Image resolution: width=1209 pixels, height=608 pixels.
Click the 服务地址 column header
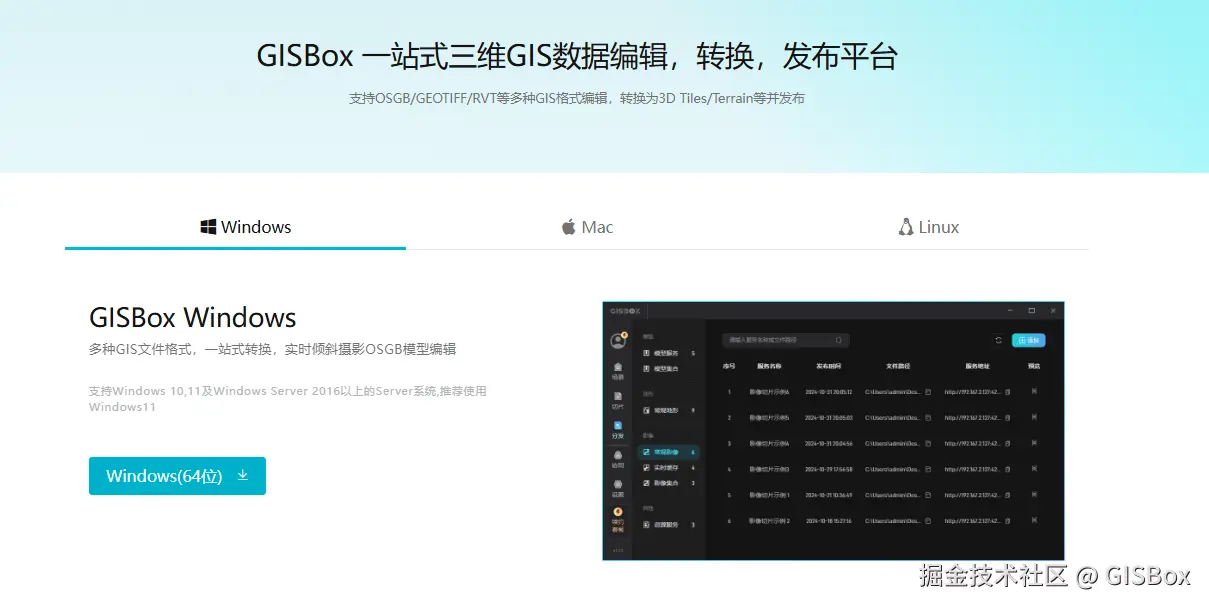(977, 366)
